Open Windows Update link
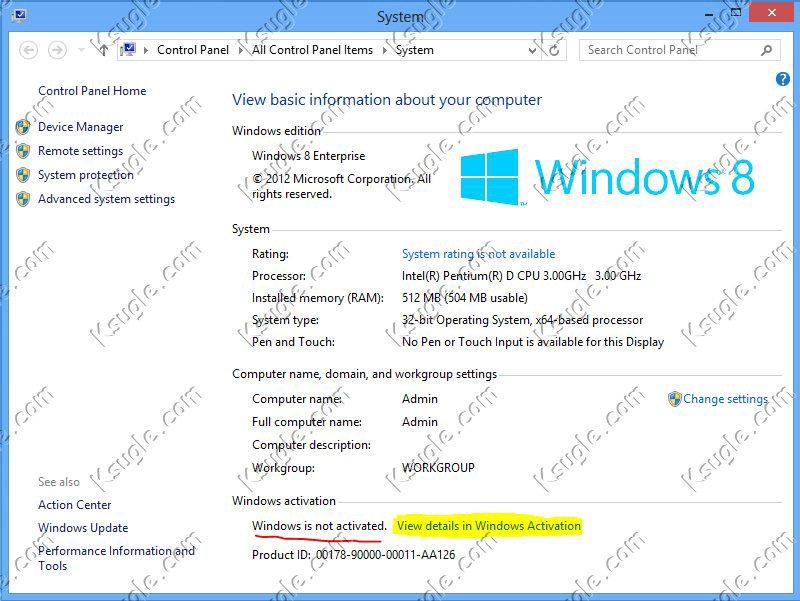This screenshot has height=601, width=800. pos(83,528)
